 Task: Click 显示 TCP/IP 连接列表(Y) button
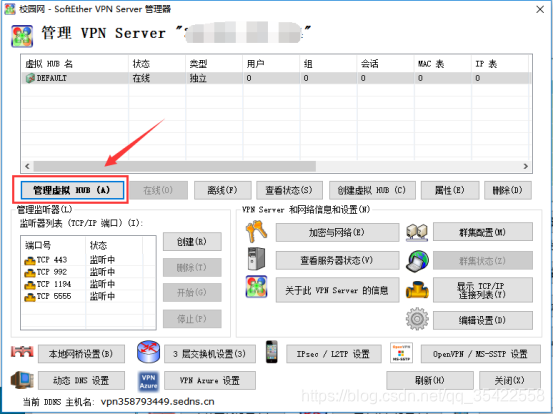483,290
